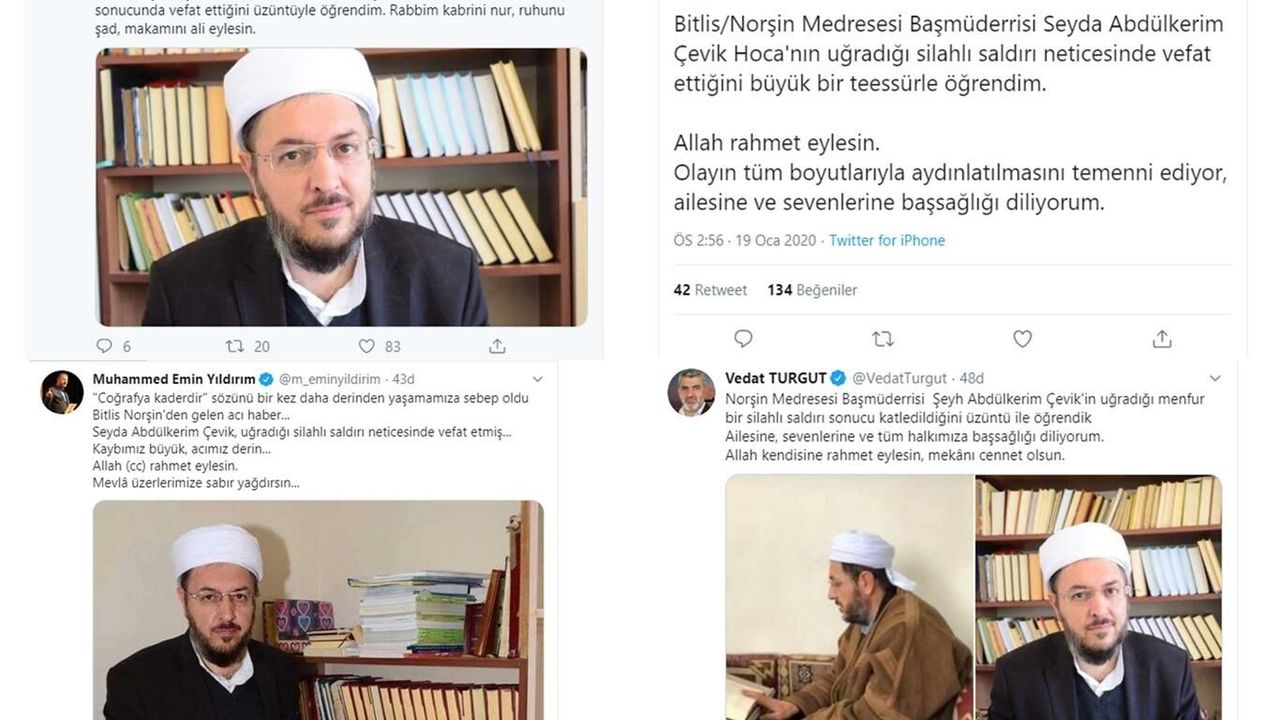Open Vedat TURGUT's profile avatar
This screenshot has height=720, width=1280.
coord(691,392)
